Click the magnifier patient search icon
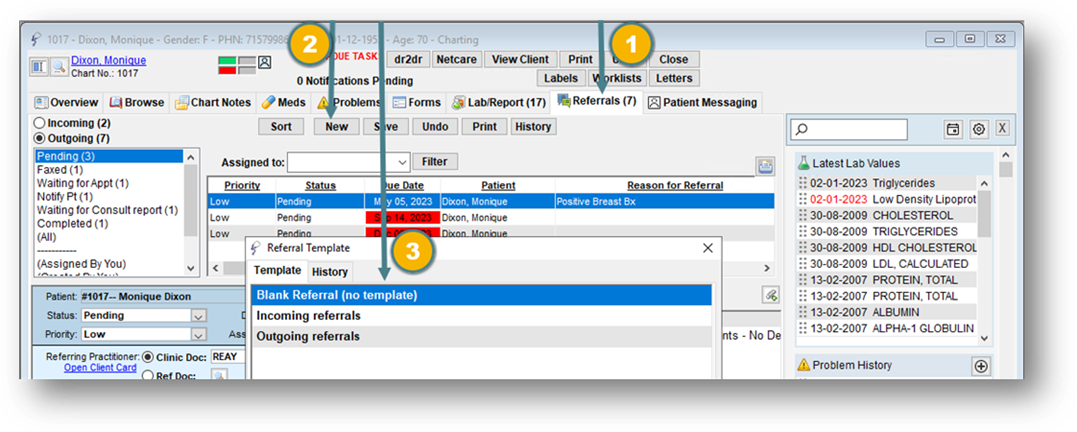The image size is (1077, 432). click(x=60, y=67)
